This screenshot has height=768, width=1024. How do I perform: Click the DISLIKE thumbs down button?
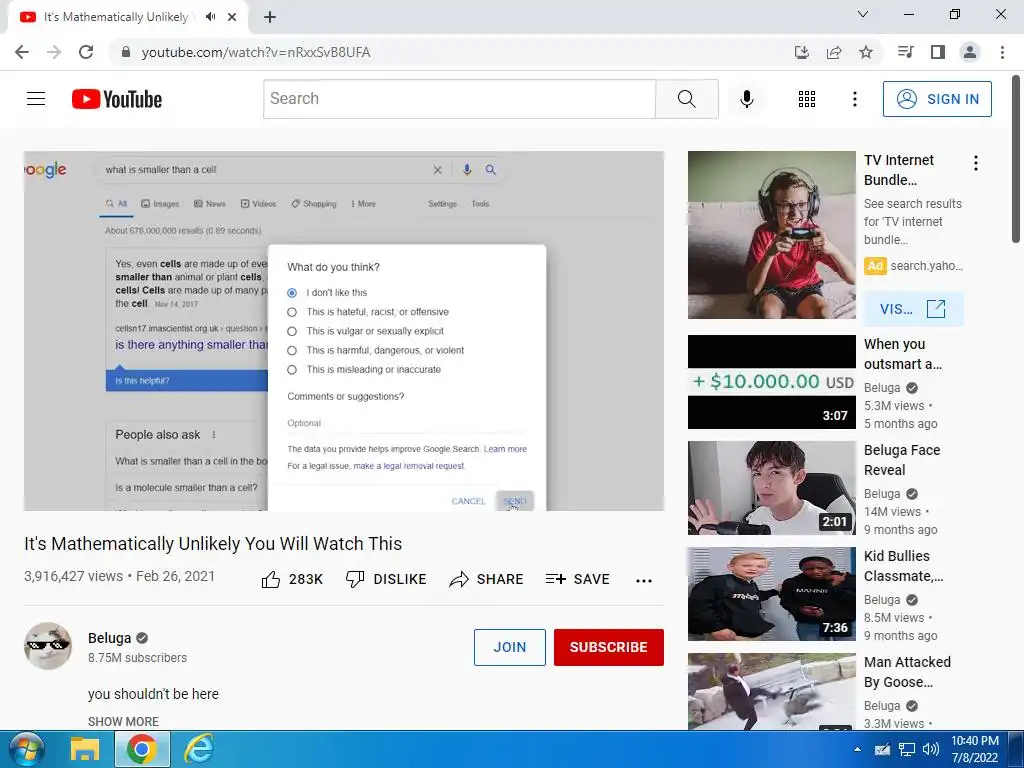[x=386, y=579]
